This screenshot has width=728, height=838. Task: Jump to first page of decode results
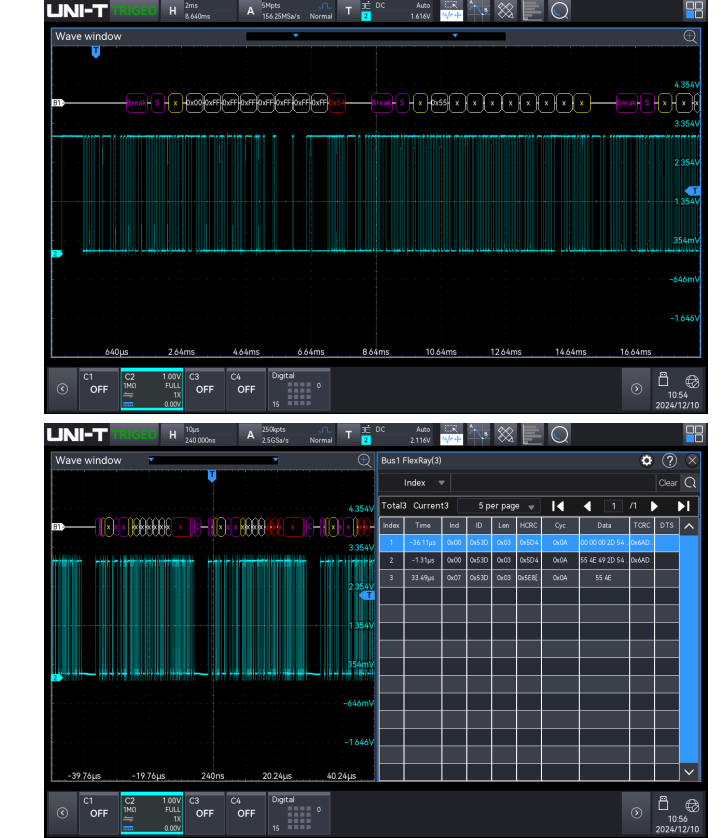click(x=558, y=506)
